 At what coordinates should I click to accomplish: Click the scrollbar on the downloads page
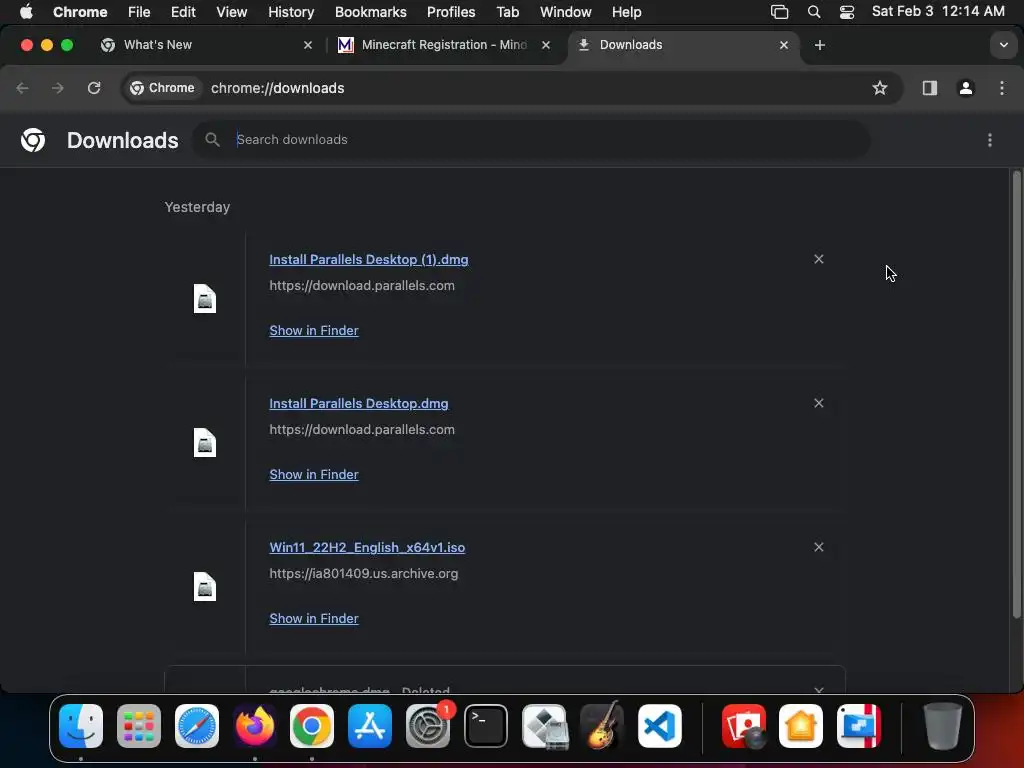(1016, 394)
